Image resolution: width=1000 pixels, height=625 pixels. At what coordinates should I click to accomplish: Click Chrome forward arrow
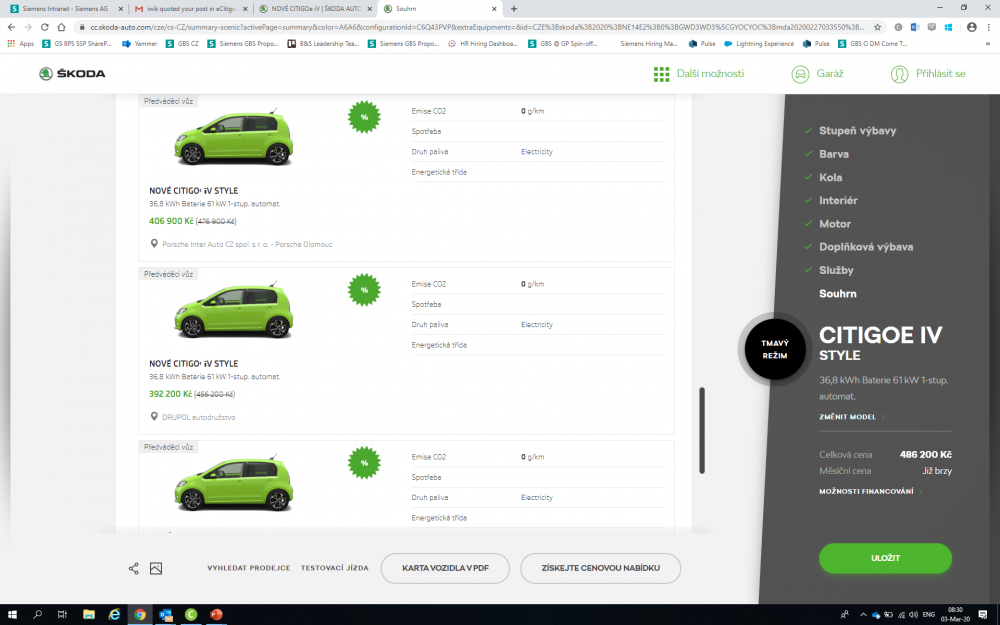[x=27, y=27]
